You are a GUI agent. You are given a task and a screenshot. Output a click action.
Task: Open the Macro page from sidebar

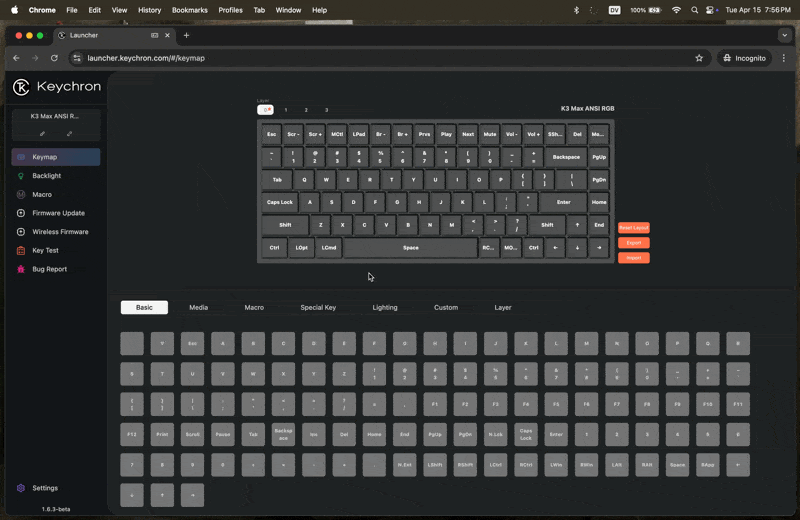[41, 195]
